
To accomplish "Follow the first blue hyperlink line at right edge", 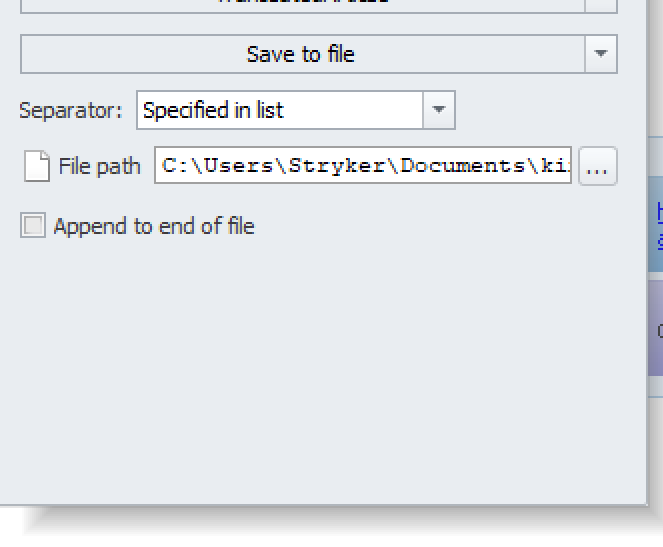I will (660, 211).
